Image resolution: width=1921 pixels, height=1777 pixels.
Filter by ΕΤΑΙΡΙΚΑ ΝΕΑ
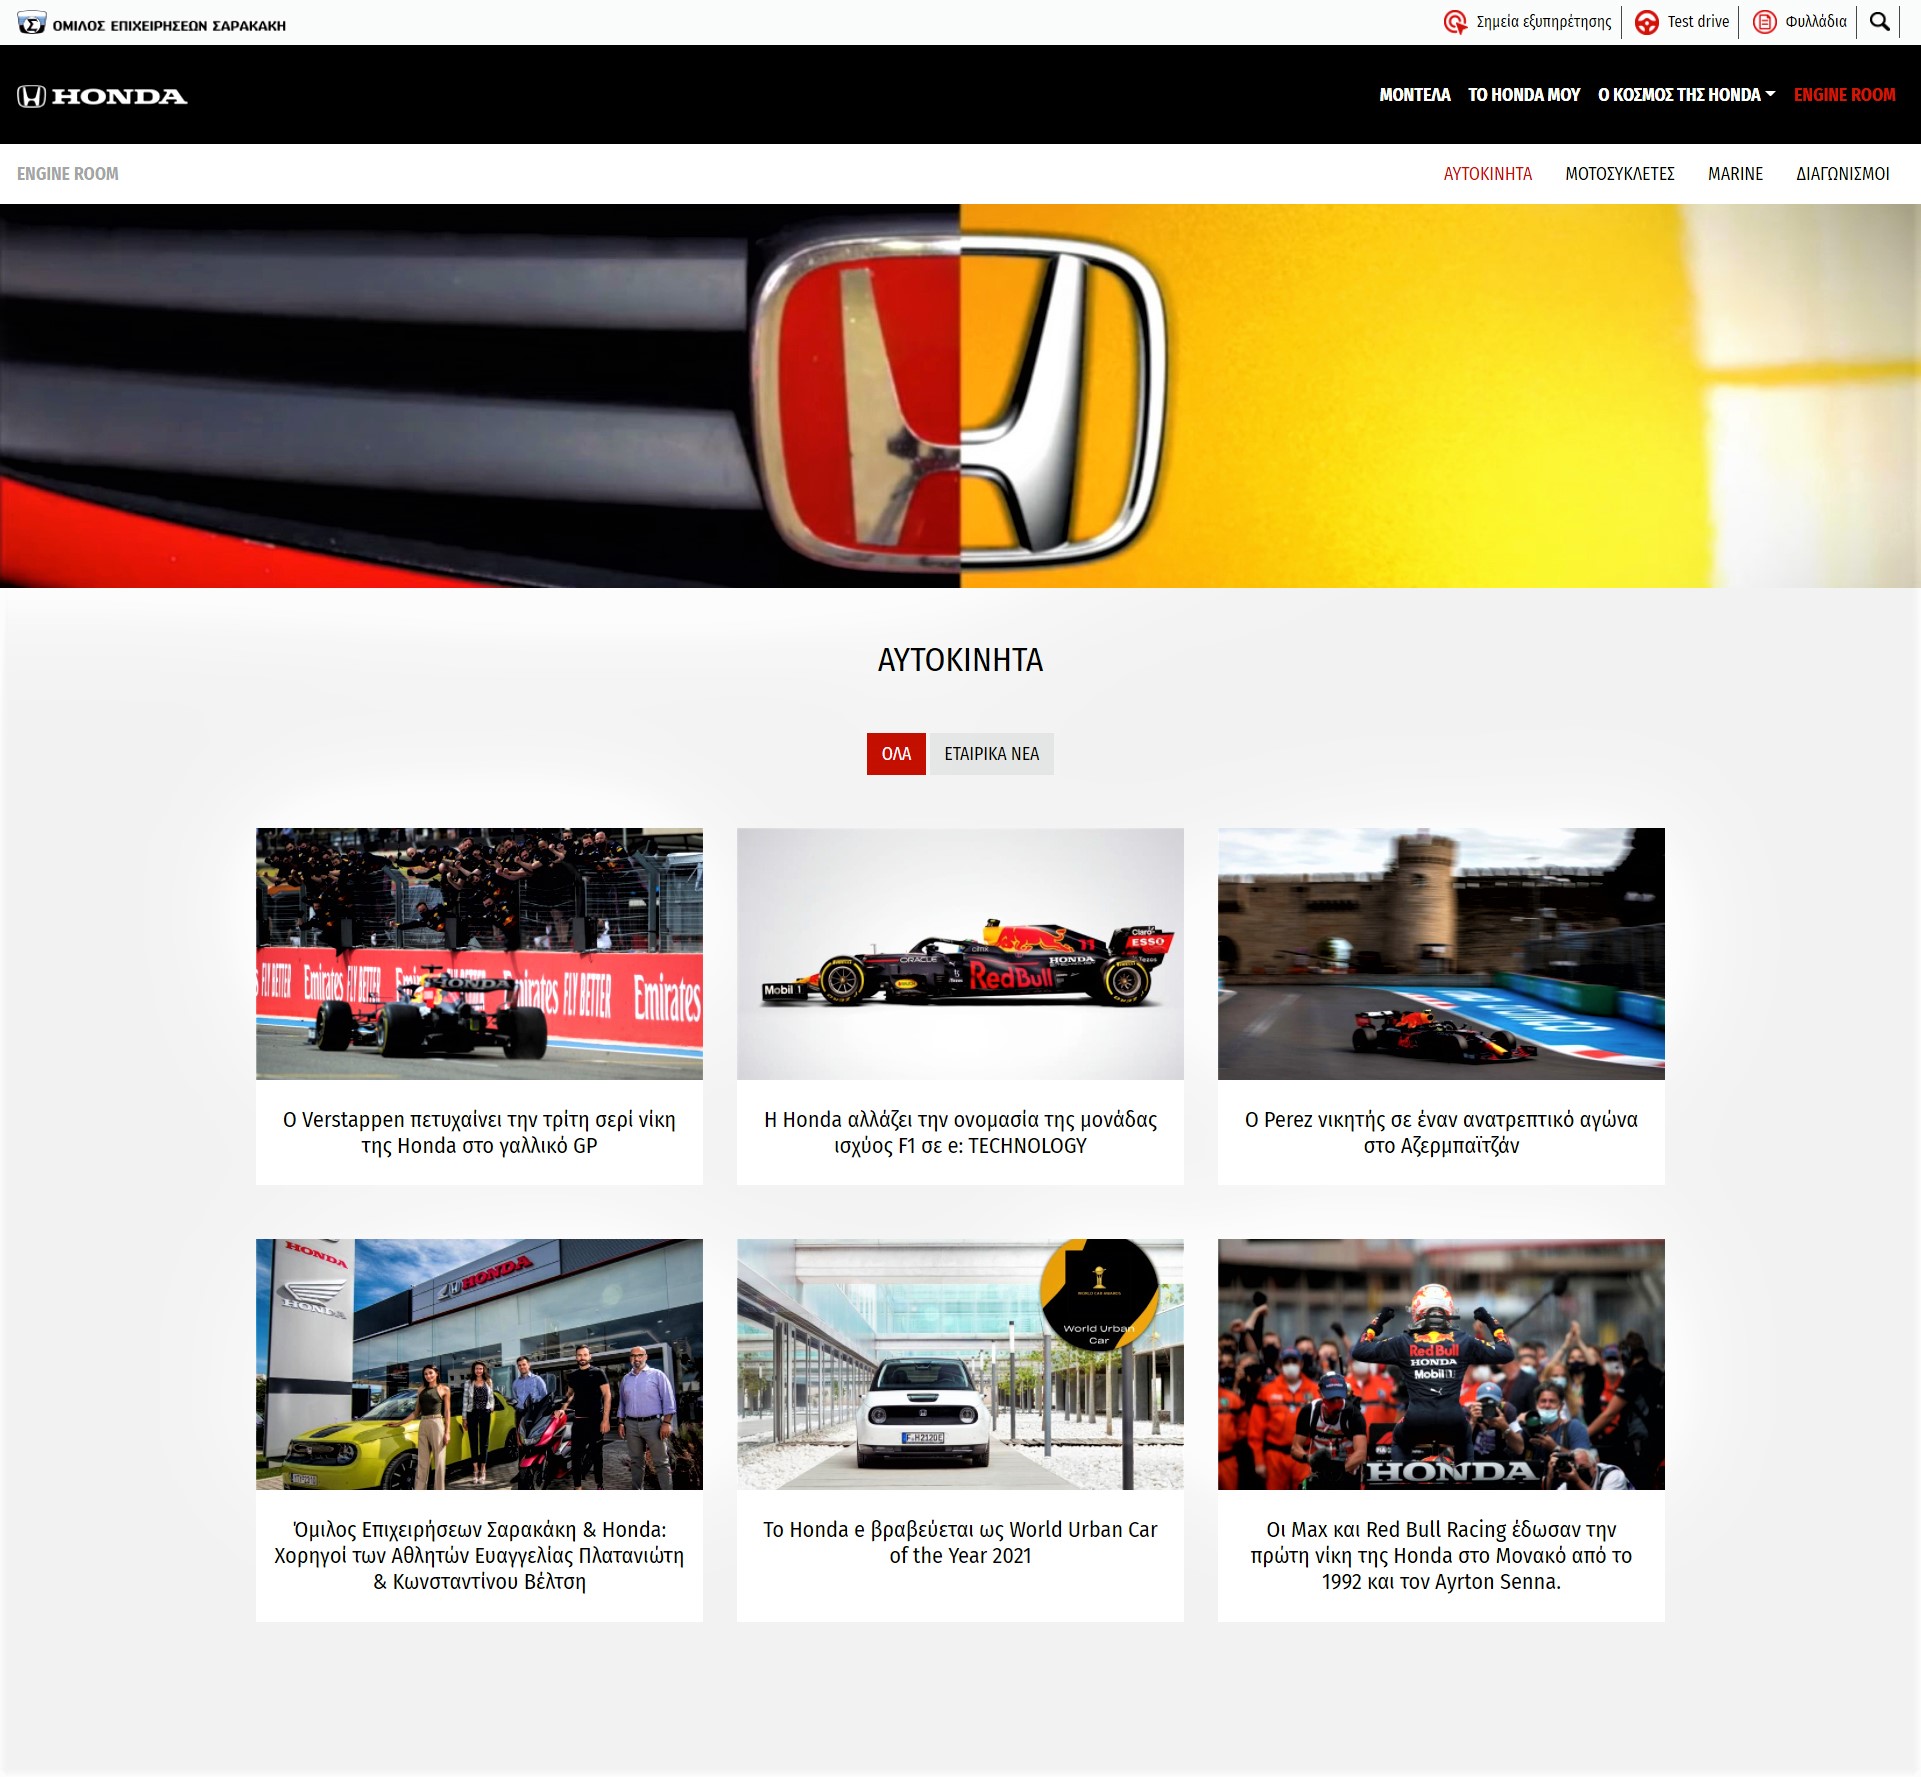991,754
